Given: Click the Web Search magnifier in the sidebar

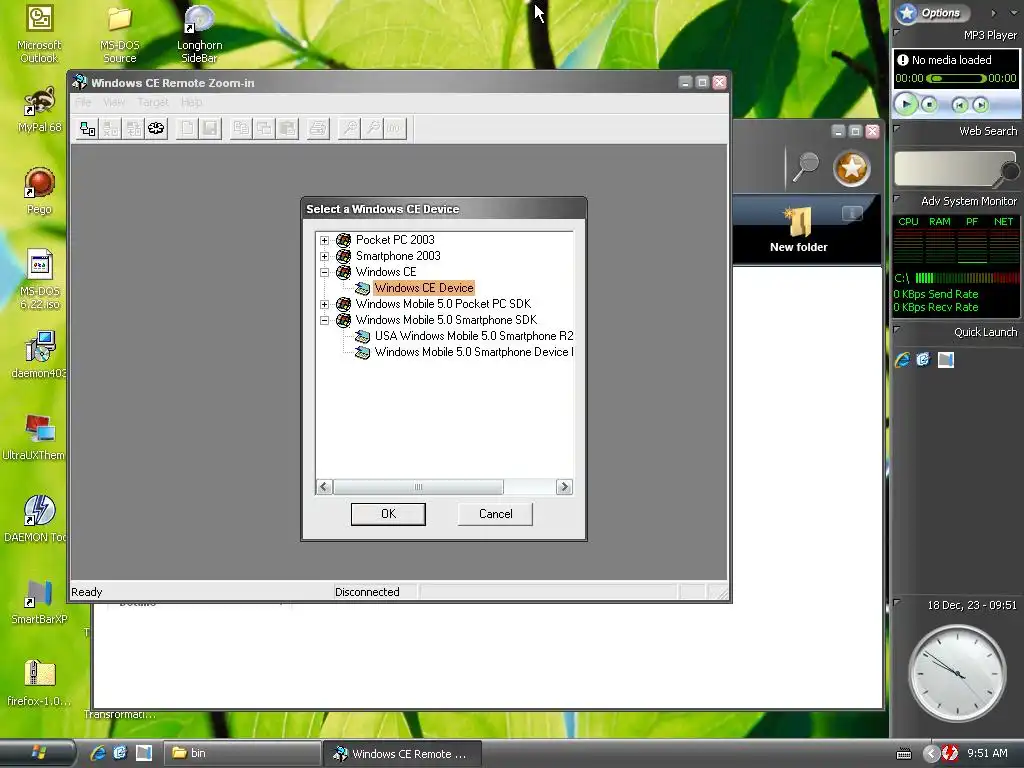Looking at the screenshot, I should tap(1009, 173).
